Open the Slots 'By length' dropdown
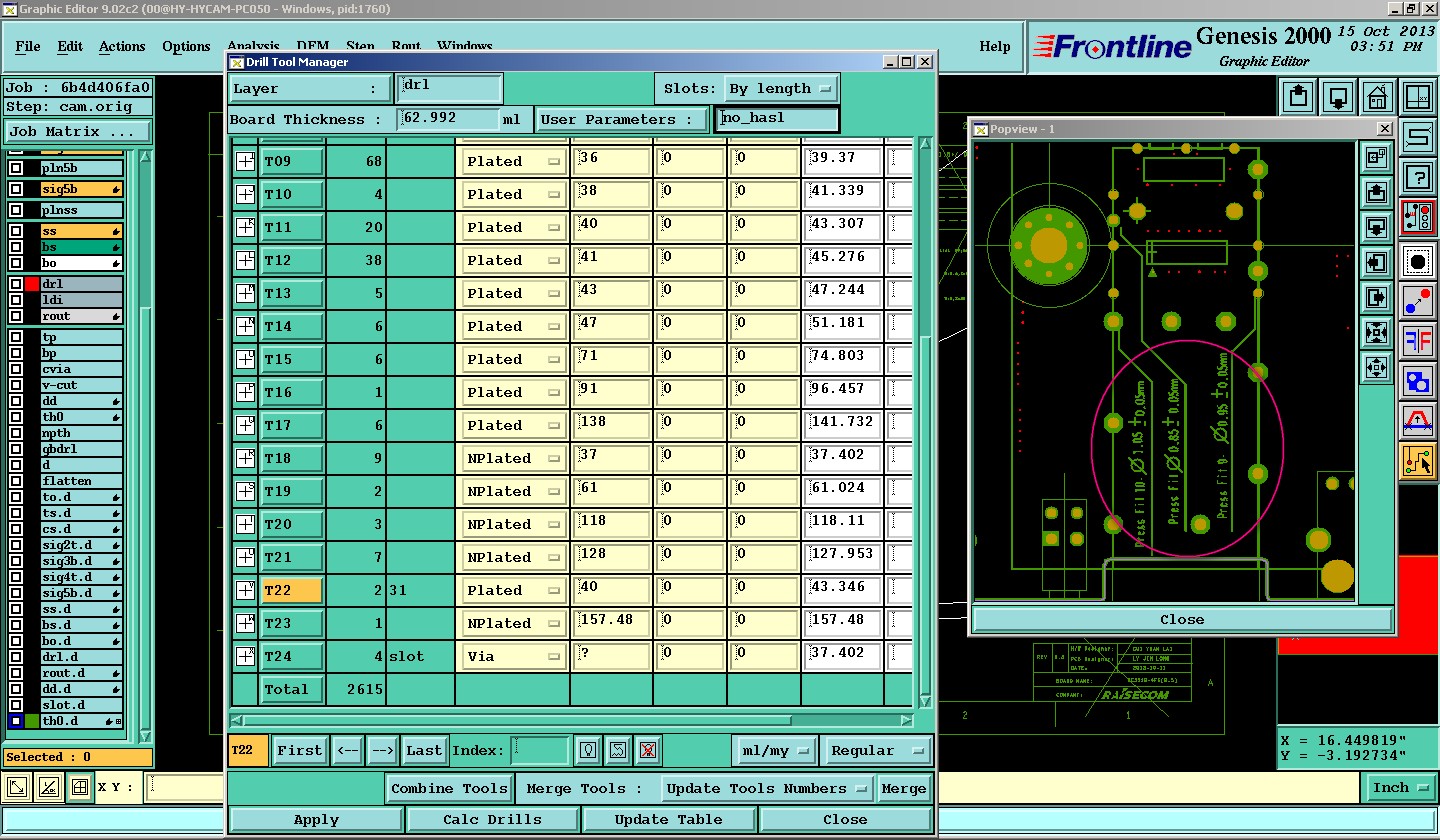 tap(780, 89)
